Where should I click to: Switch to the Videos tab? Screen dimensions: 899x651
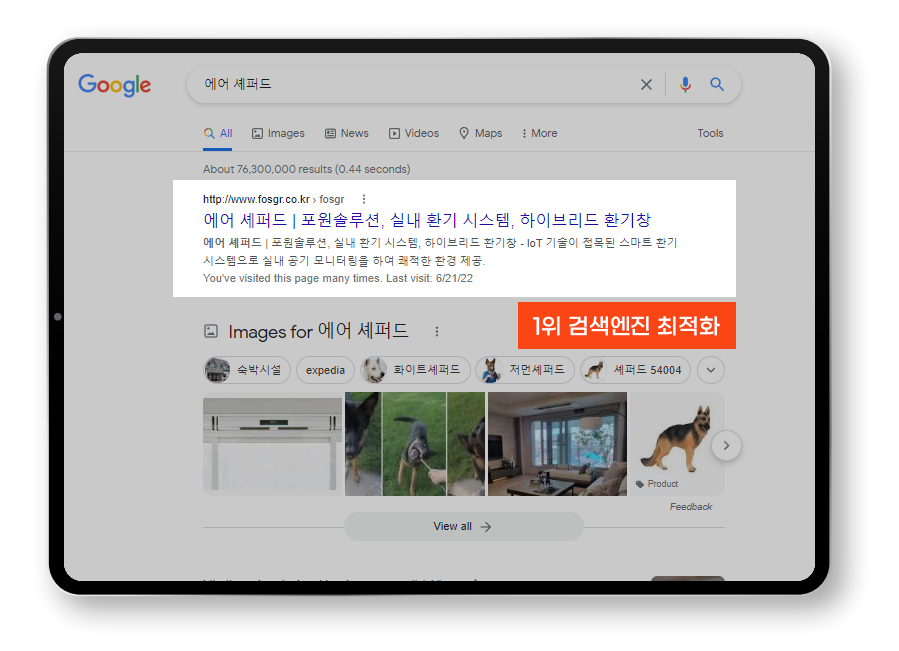pyautogui.click(x=414, y=133)
